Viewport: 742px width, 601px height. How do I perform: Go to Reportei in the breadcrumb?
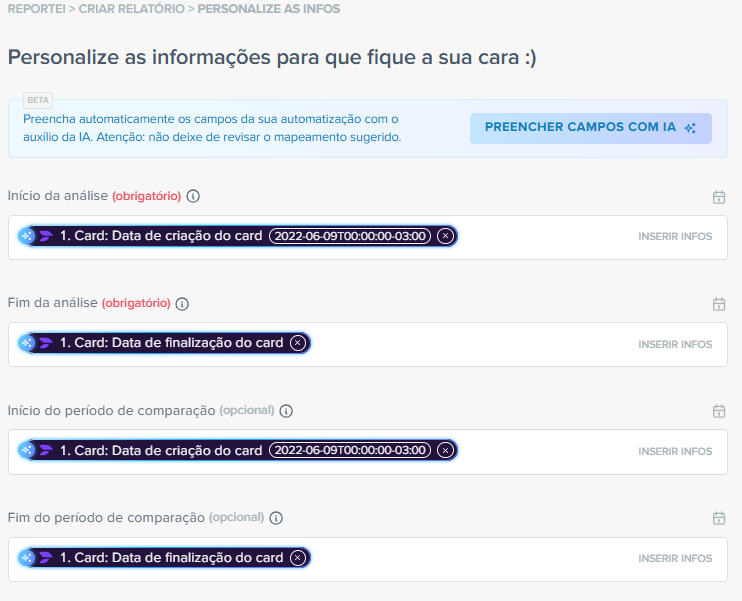click(37, 9)
